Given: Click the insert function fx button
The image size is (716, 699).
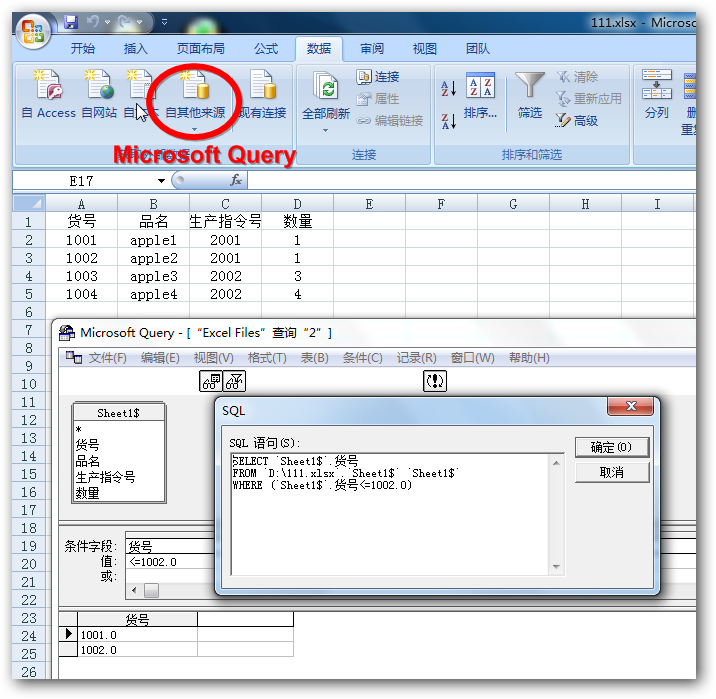Looking at the screenshot, I should tap(236, 180).
